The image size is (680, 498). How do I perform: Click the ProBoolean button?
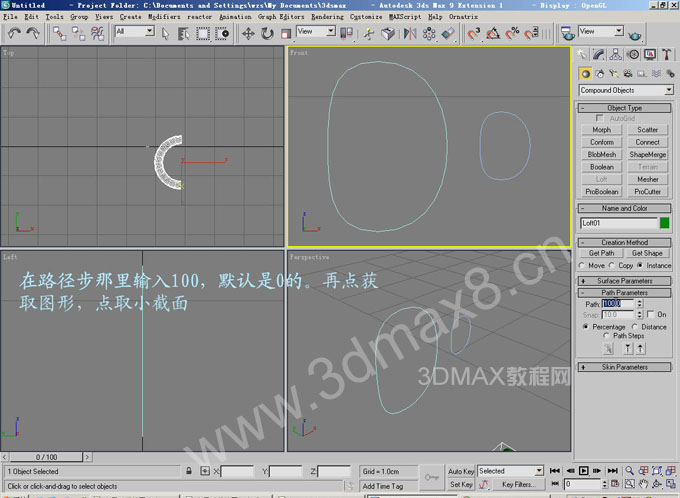pos(602,192)
